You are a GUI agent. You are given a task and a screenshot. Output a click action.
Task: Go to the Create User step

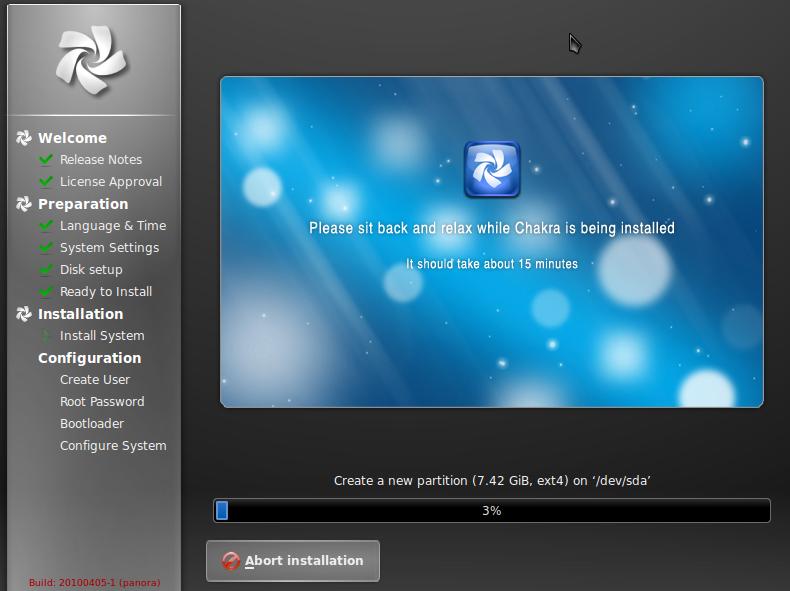95,380
